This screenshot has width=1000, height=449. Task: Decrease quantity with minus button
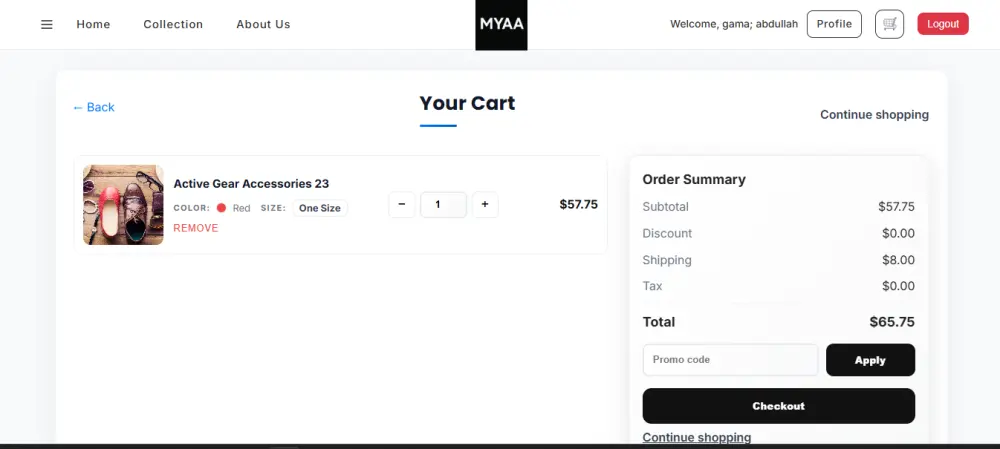tap(401, 205)
